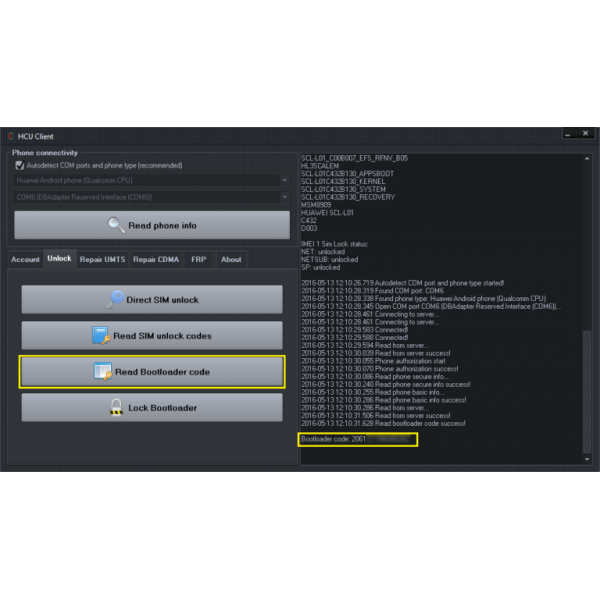
Task: Switch to the Account tab
Action: pyautogui.click(x=25, y=259)
